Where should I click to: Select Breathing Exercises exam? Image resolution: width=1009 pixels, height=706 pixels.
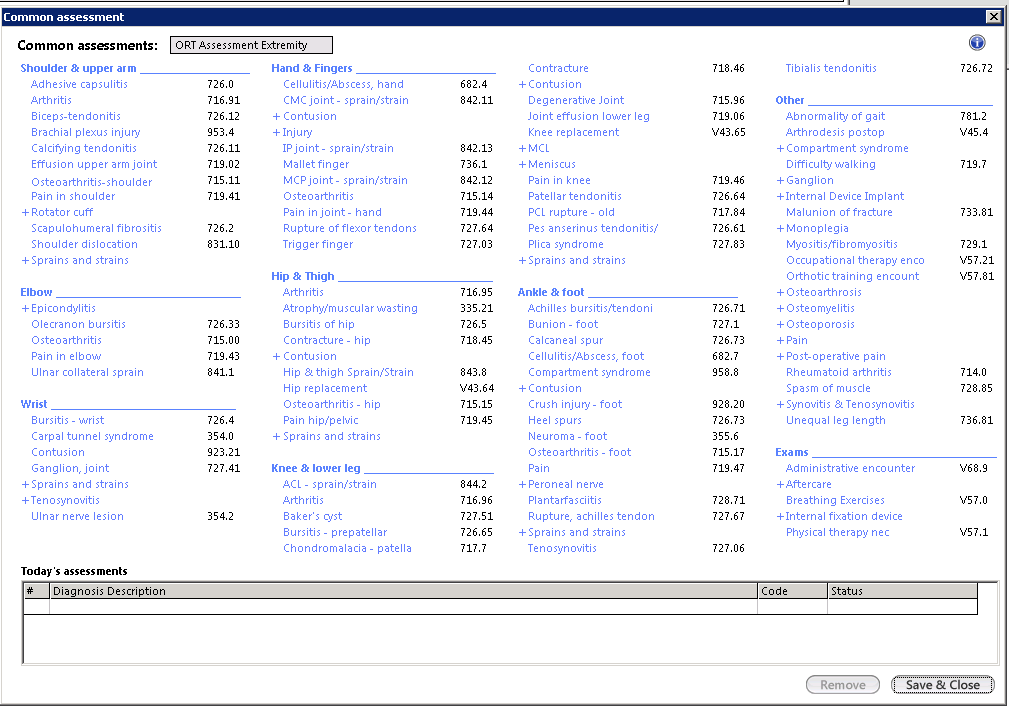(x=835, y=500)
